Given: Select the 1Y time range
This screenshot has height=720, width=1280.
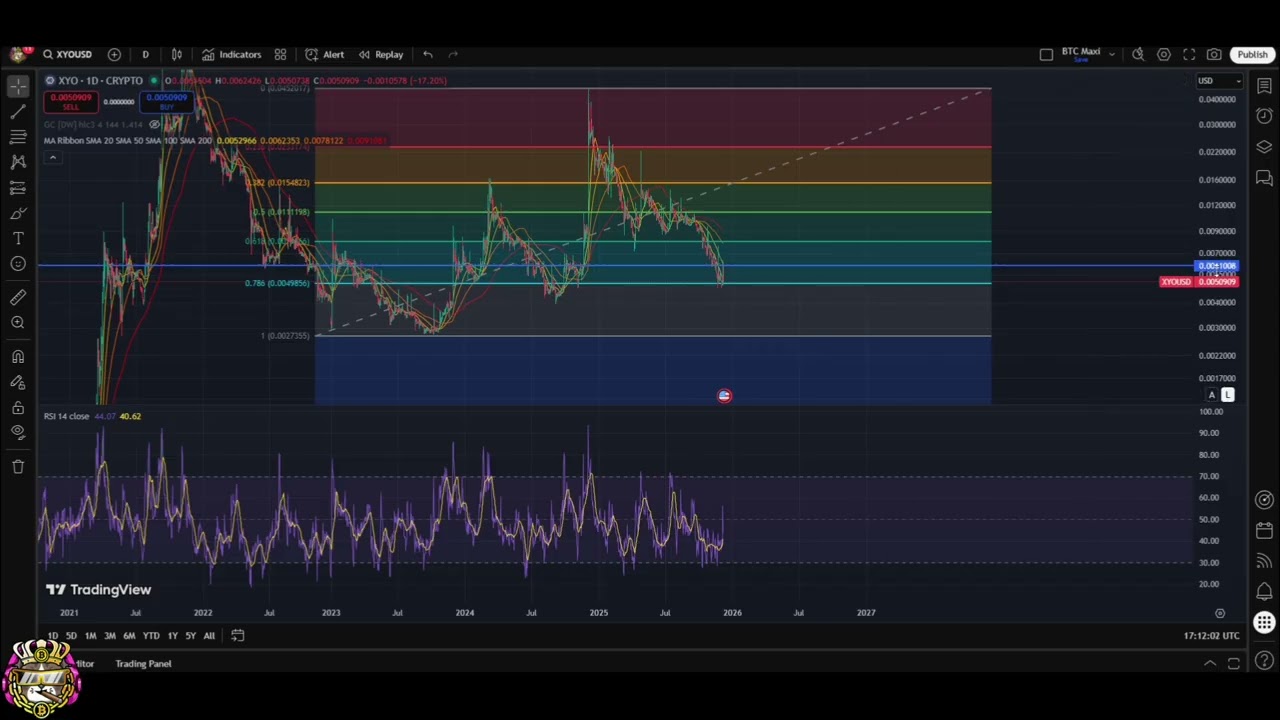Looking at the screenshot, I should [173, 636].
